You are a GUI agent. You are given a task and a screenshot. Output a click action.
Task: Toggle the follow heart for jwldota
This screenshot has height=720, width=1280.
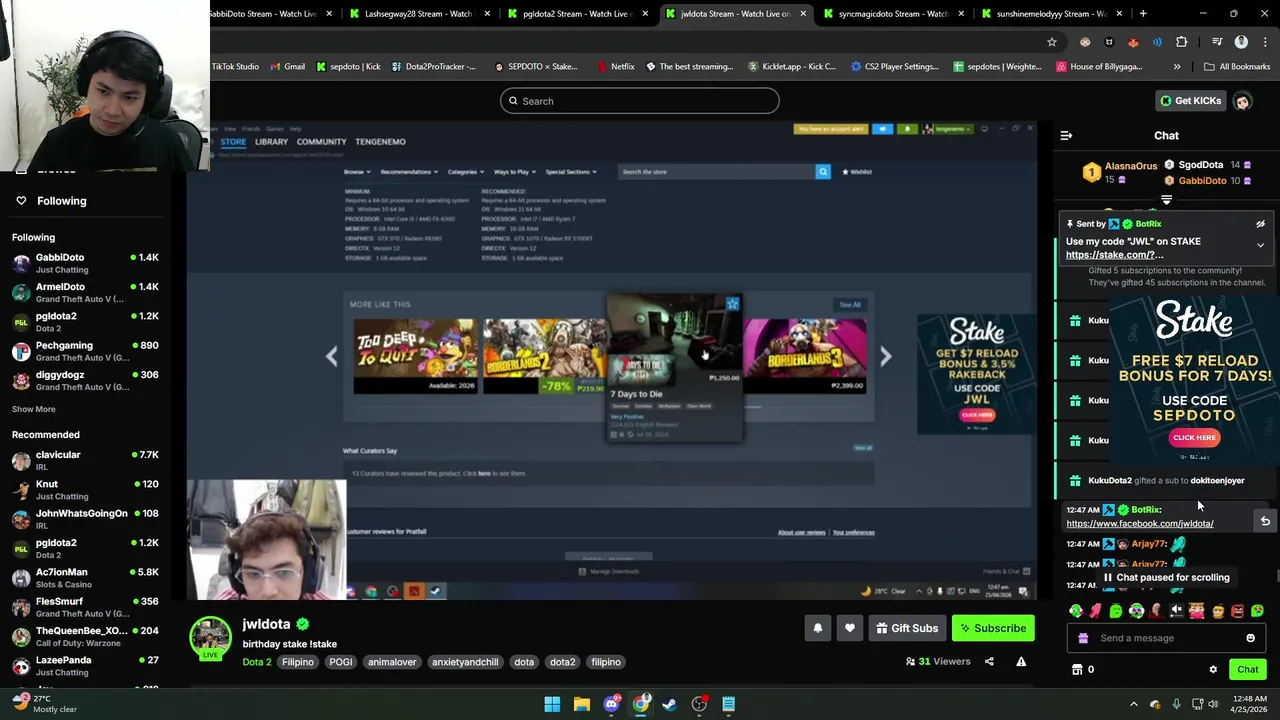849,628
